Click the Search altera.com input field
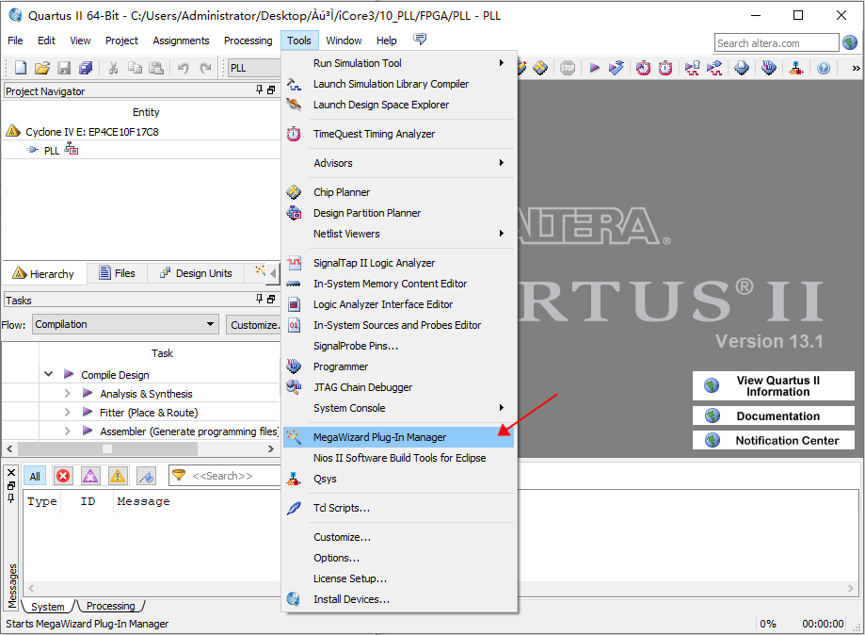The image size is (865, 635). (776, 43)
